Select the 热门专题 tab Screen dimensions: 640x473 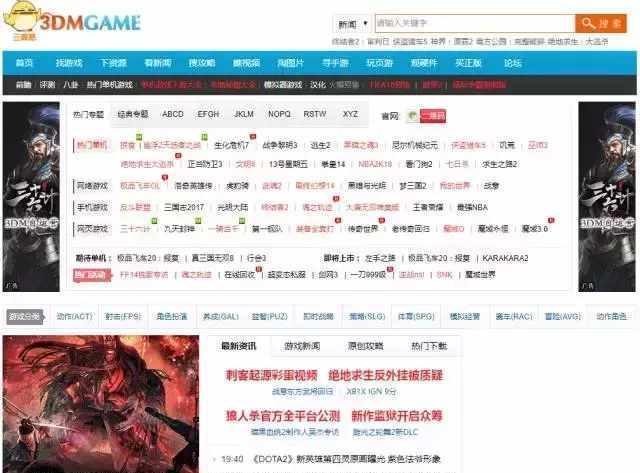tap(88, 115)
